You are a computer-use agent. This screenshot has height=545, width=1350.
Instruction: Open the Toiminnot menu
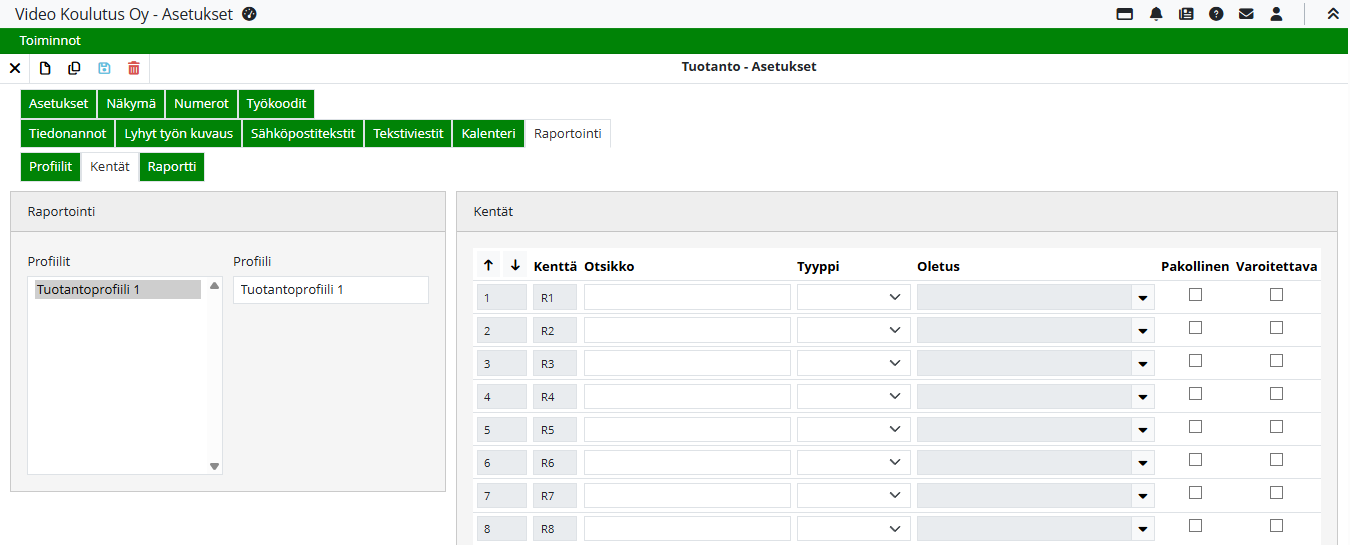(50, 41)
